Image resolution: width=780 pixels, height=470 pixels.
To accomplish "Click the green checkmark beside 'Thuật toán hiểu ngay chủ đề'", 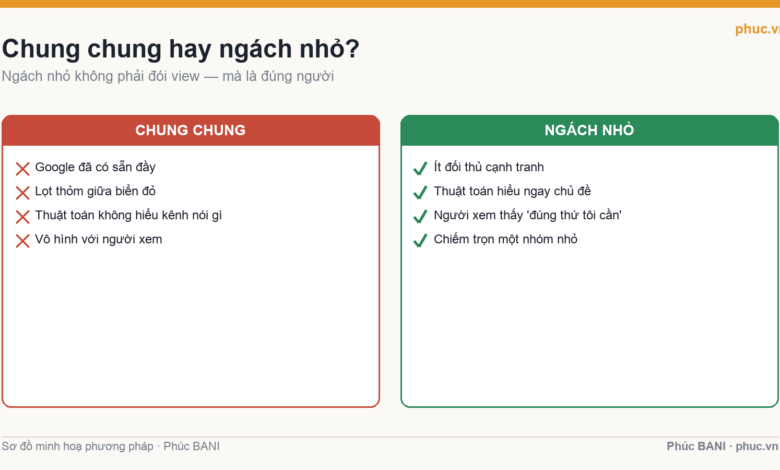I will [420, 192].
